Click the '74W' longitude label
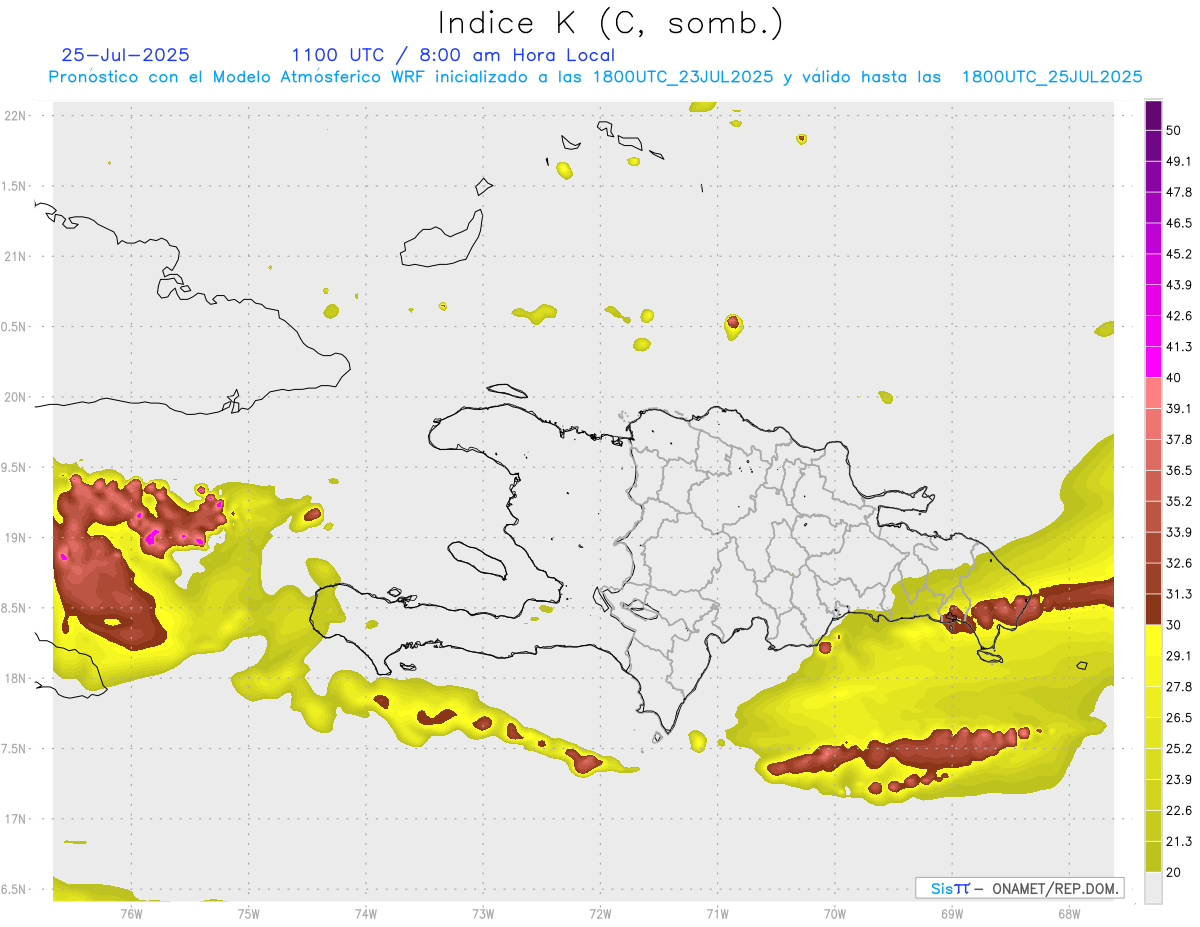1200x927 pixels. coord(366,914)
